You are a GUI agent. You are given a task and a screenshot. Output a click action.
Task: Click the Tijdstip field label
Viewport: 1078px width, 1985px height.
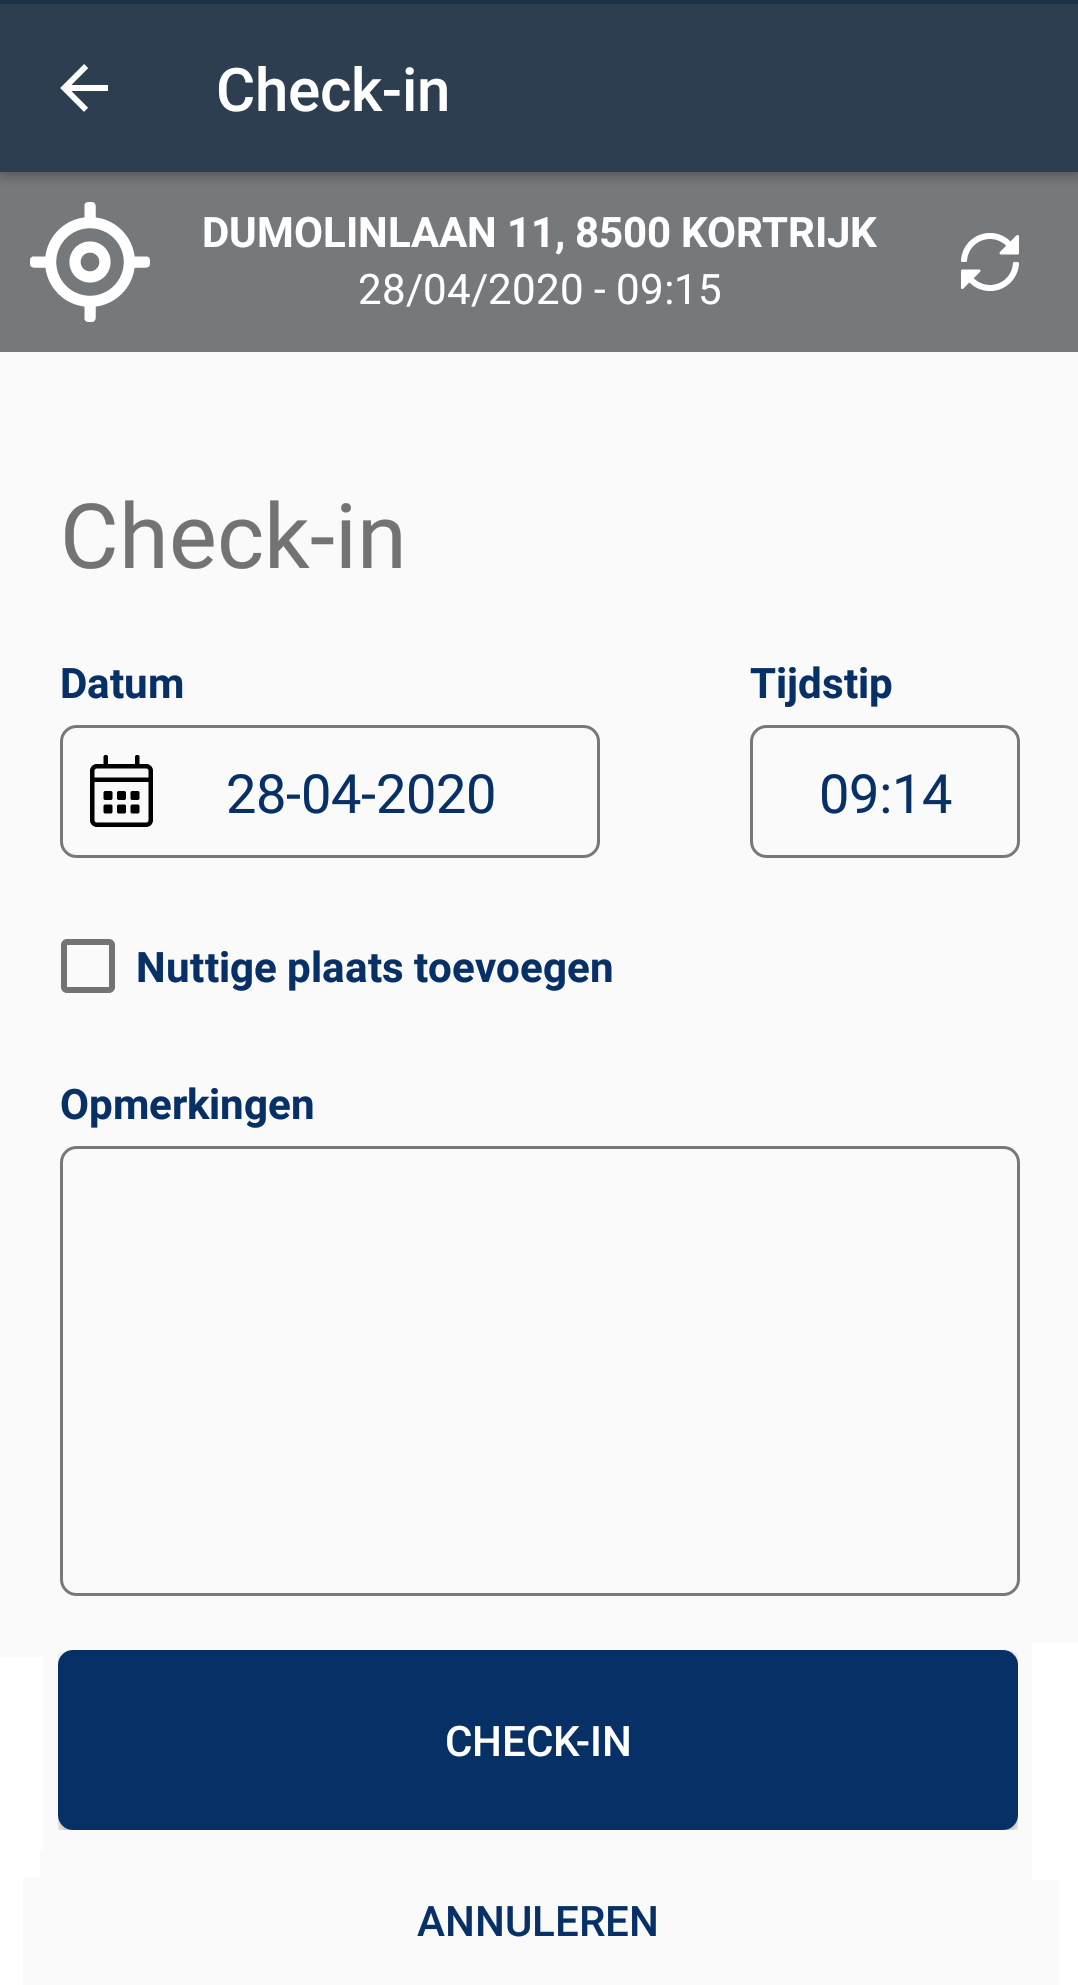coord(820,684)
